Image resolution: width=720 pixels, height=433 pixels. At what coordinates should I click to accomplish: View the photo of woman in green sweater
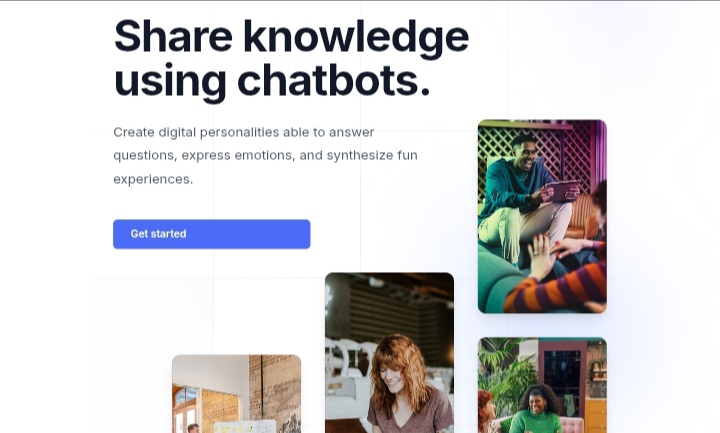tap(542, 385)
